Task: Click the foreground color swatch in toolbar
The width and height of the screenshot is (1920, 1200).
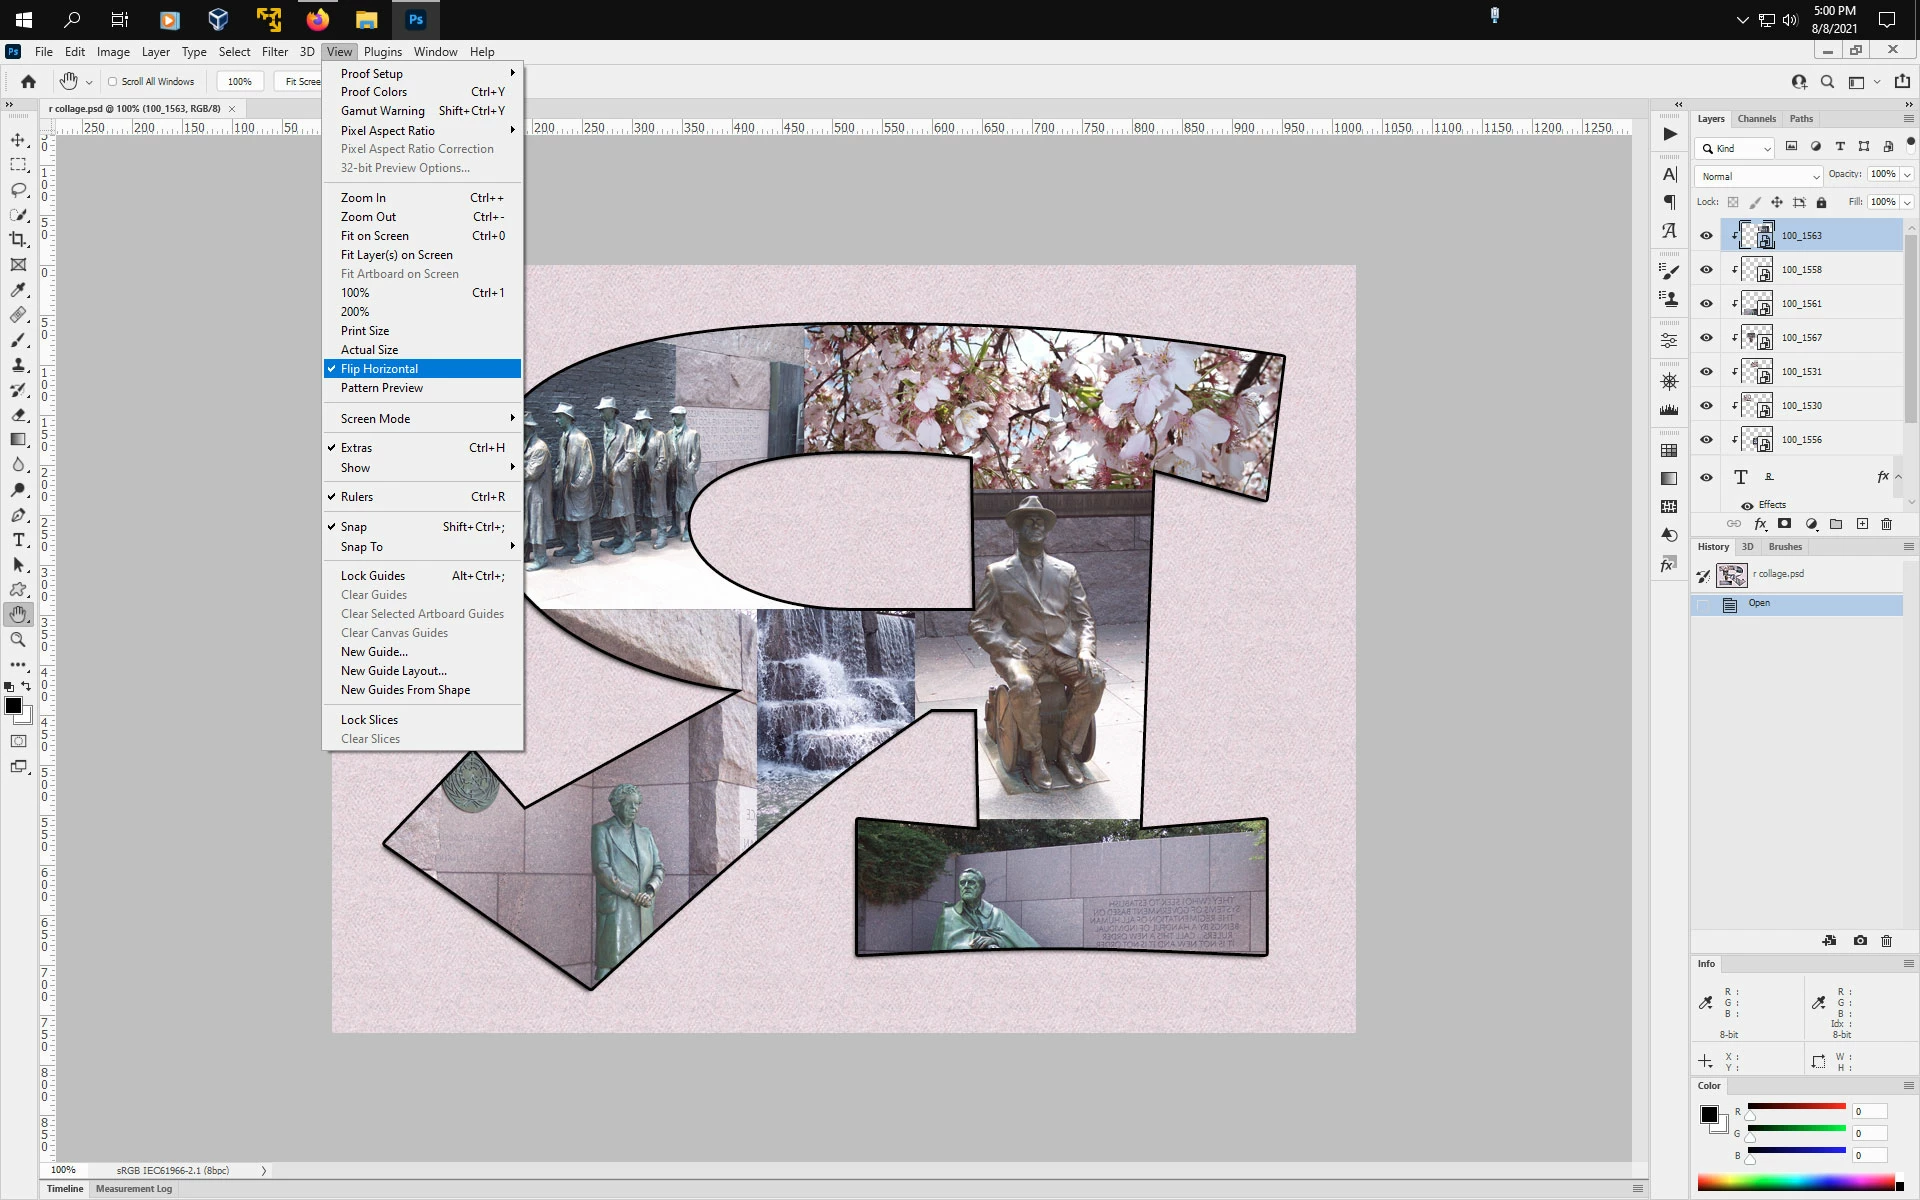Action: 13,706
